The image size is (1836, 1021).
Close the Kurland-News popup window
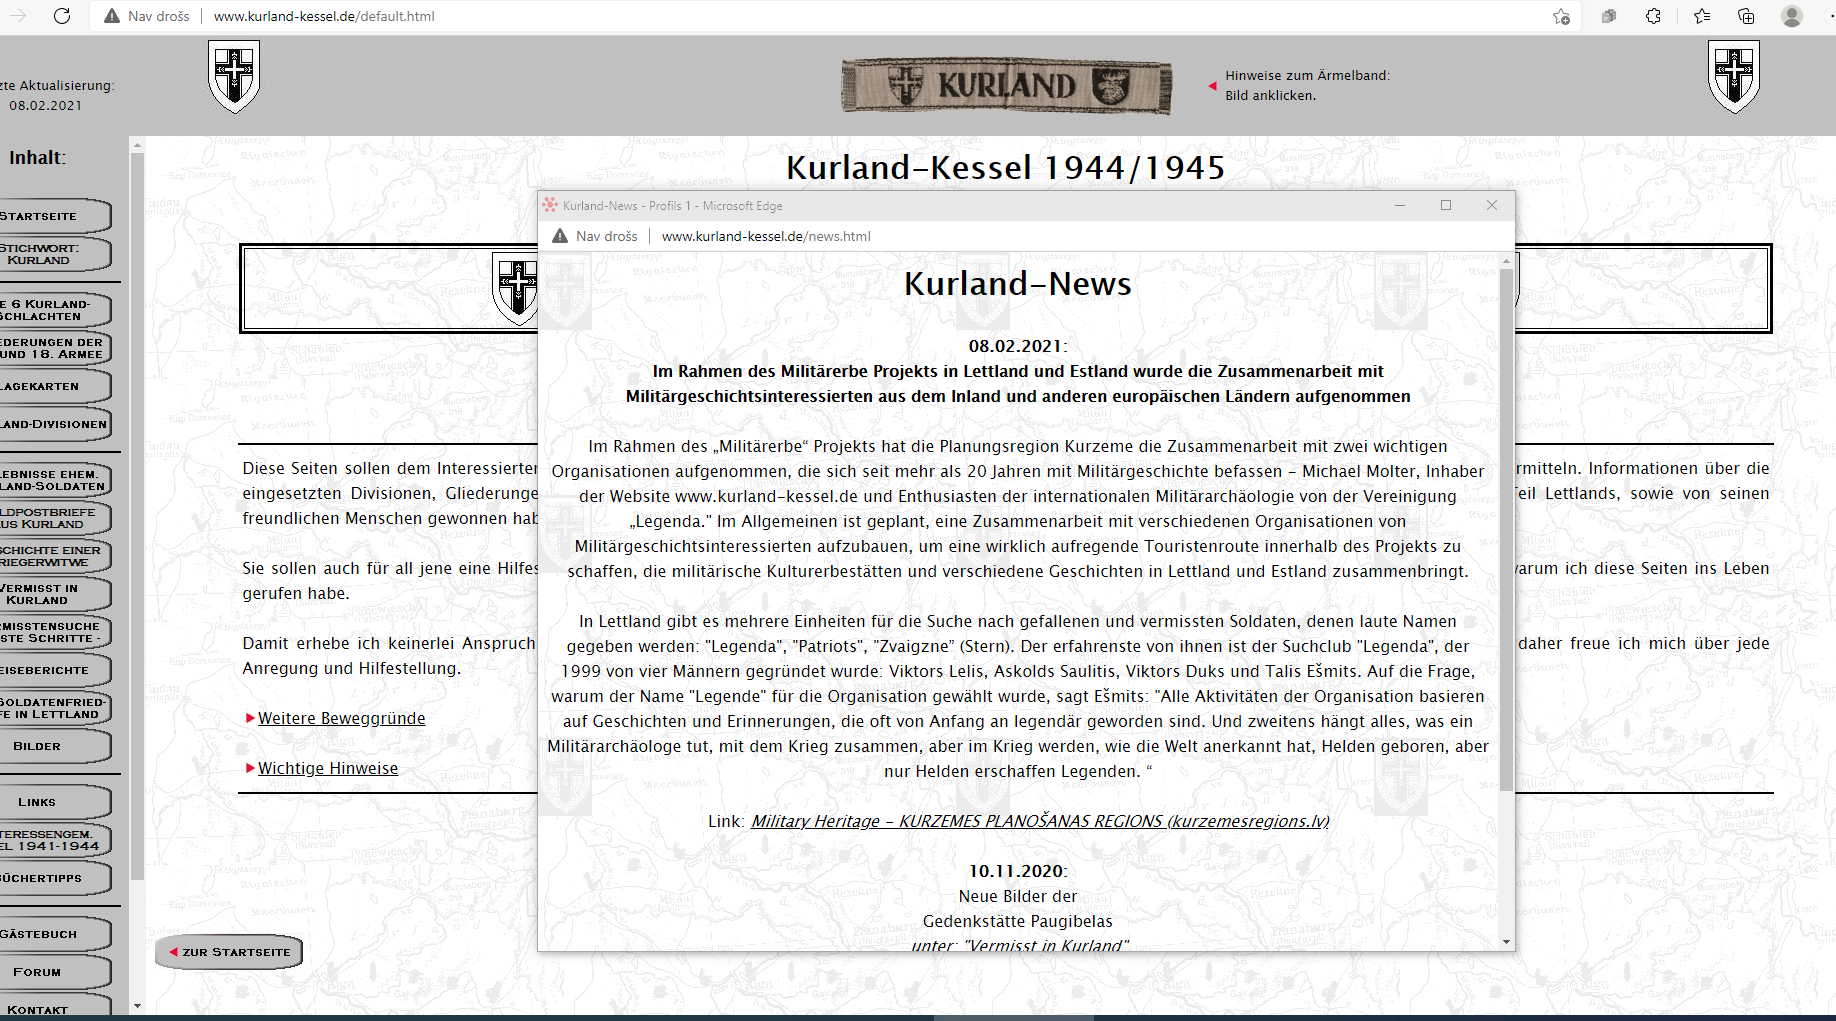(1492, 205)
